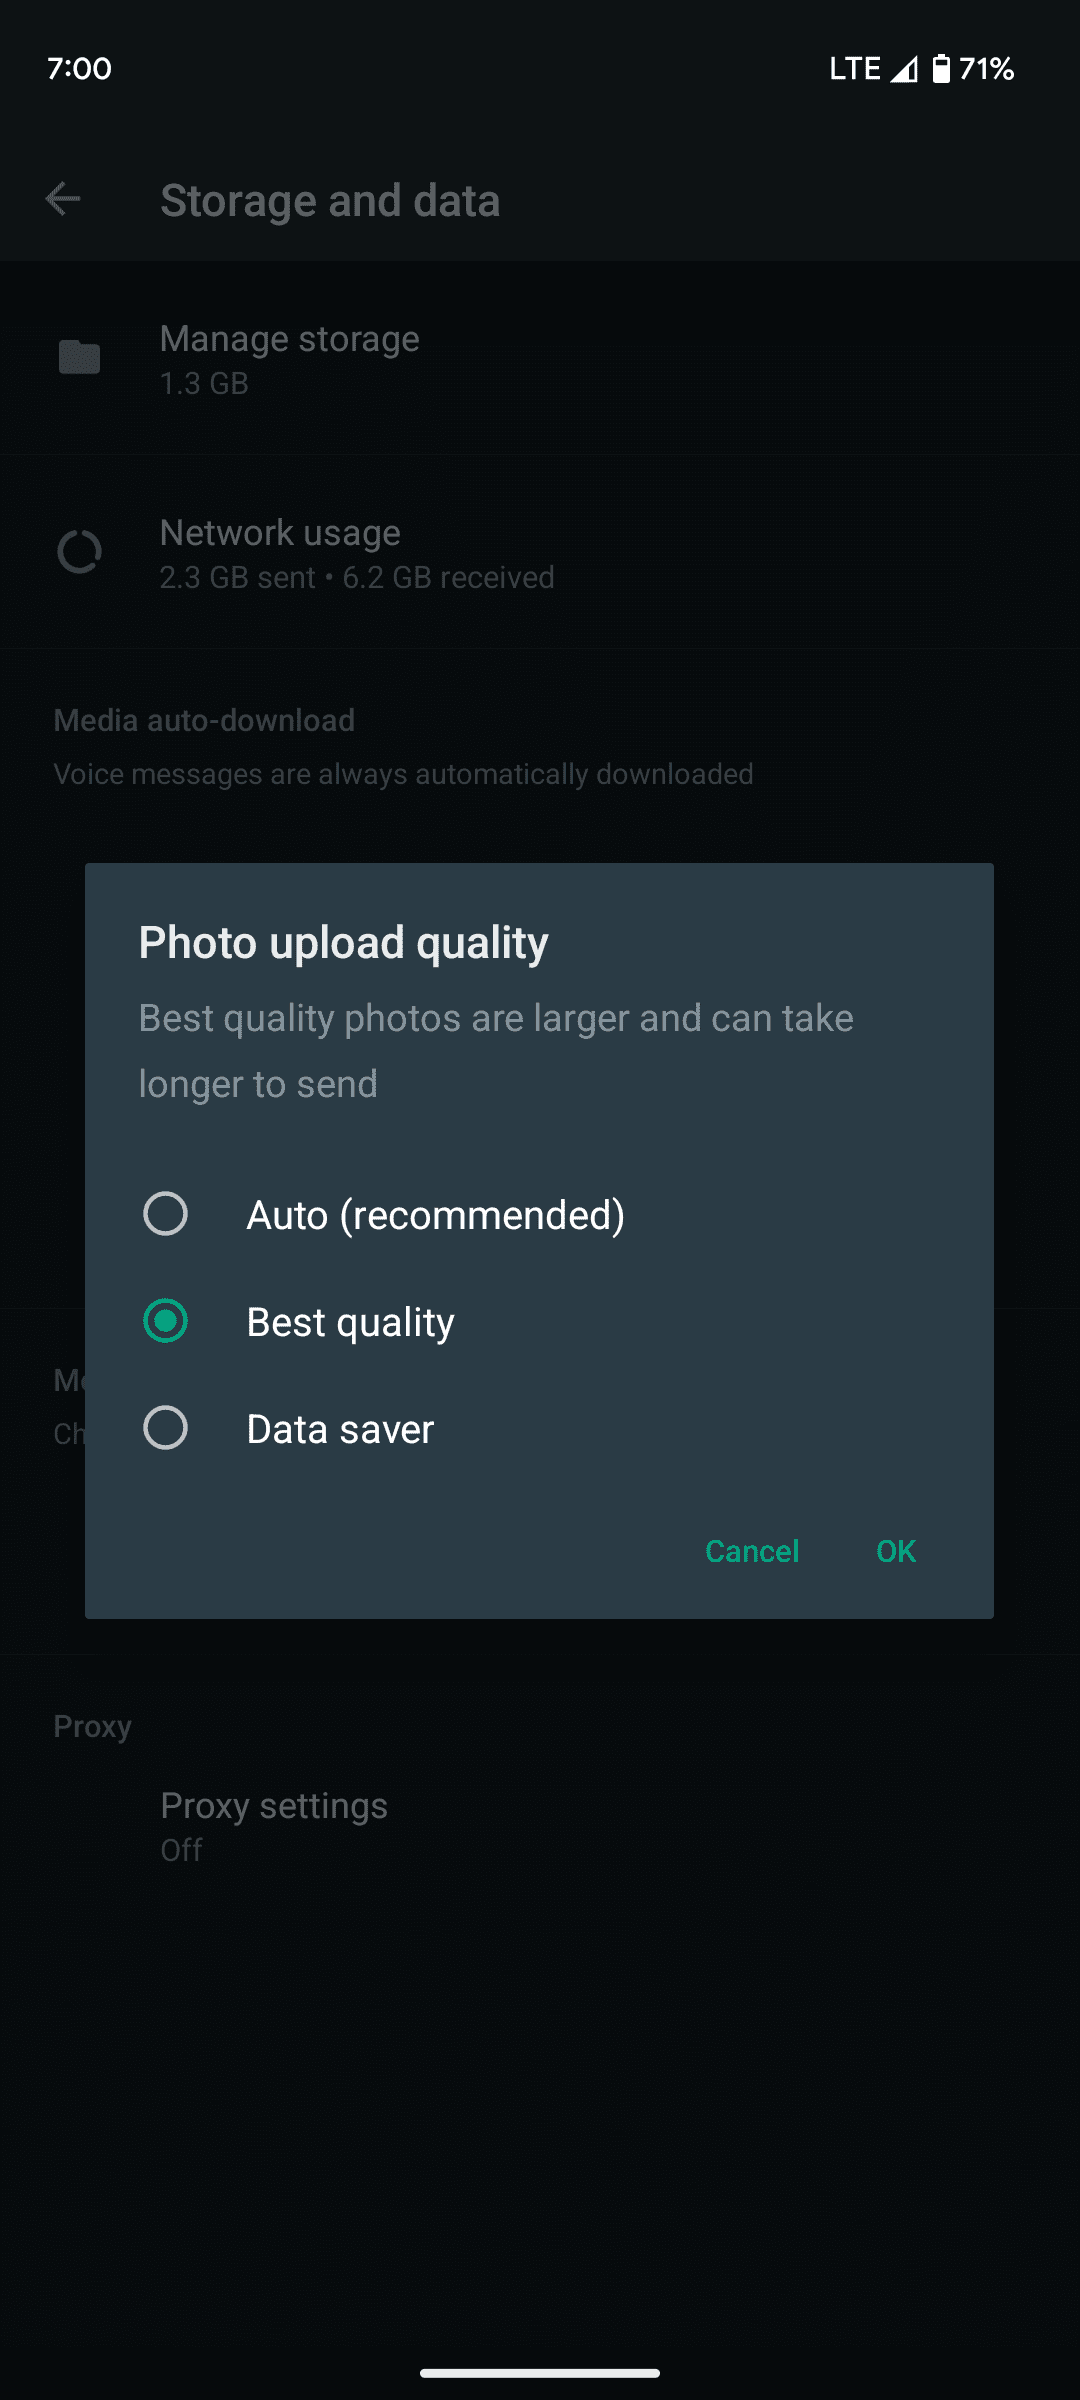The height and width of the screenshot is (2400, 1080).
Task: Click the Storage and data header
Action: coord(331,200)
